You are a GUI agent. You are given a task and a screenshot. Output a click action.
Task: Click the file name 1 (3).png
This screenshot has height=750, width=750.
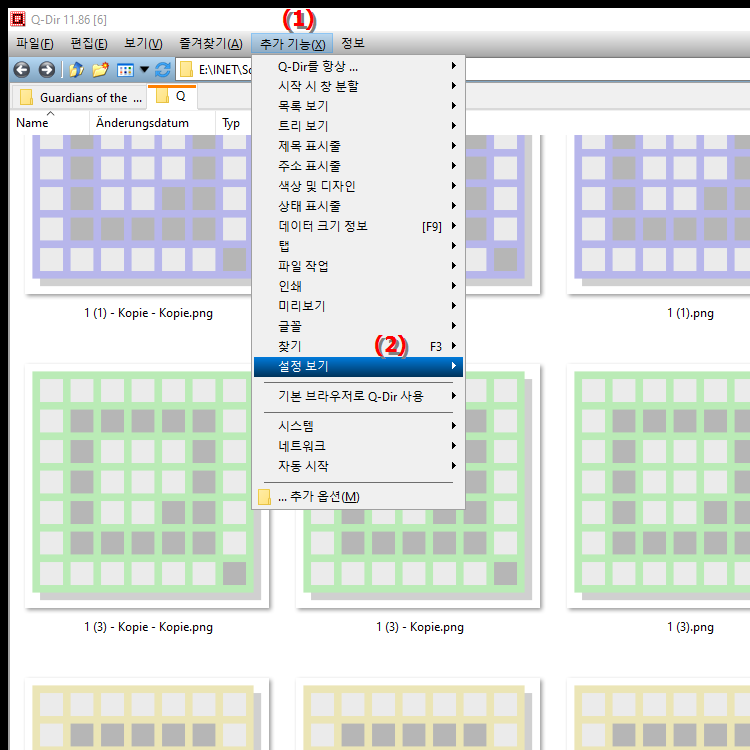(690, 627)
